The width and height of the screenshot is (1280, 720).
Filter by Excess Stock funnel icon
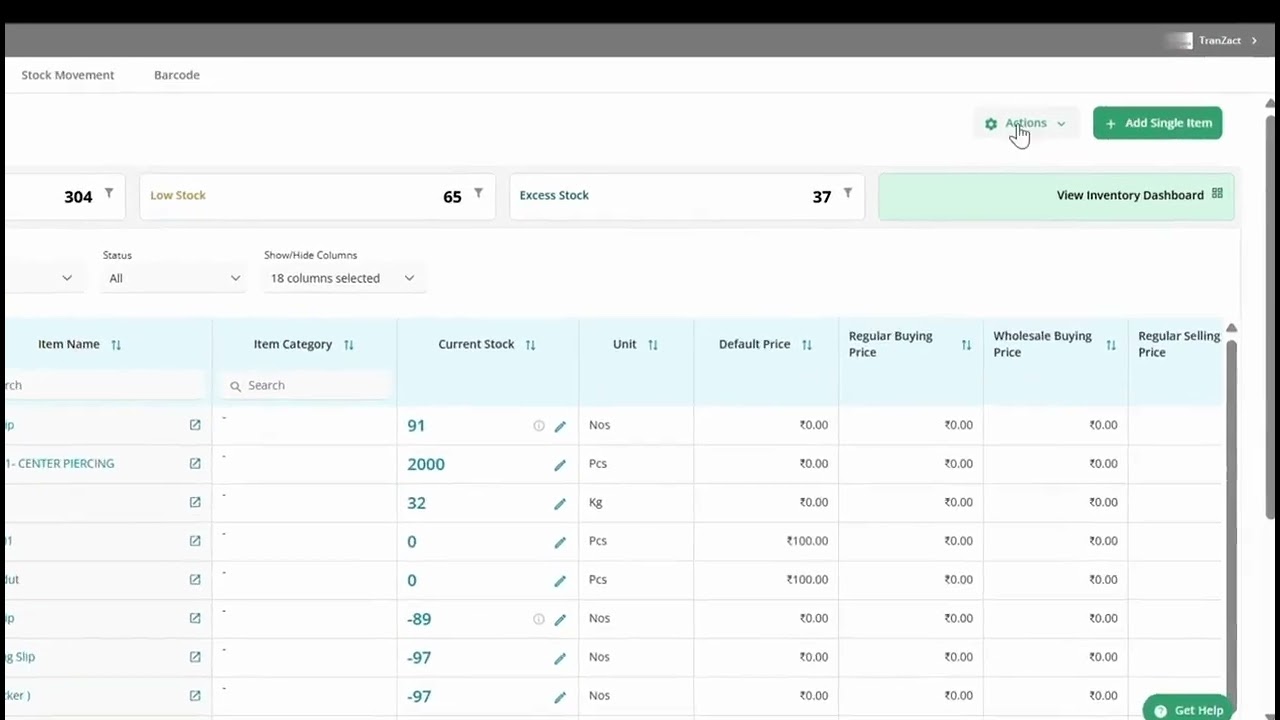[847, 193]
